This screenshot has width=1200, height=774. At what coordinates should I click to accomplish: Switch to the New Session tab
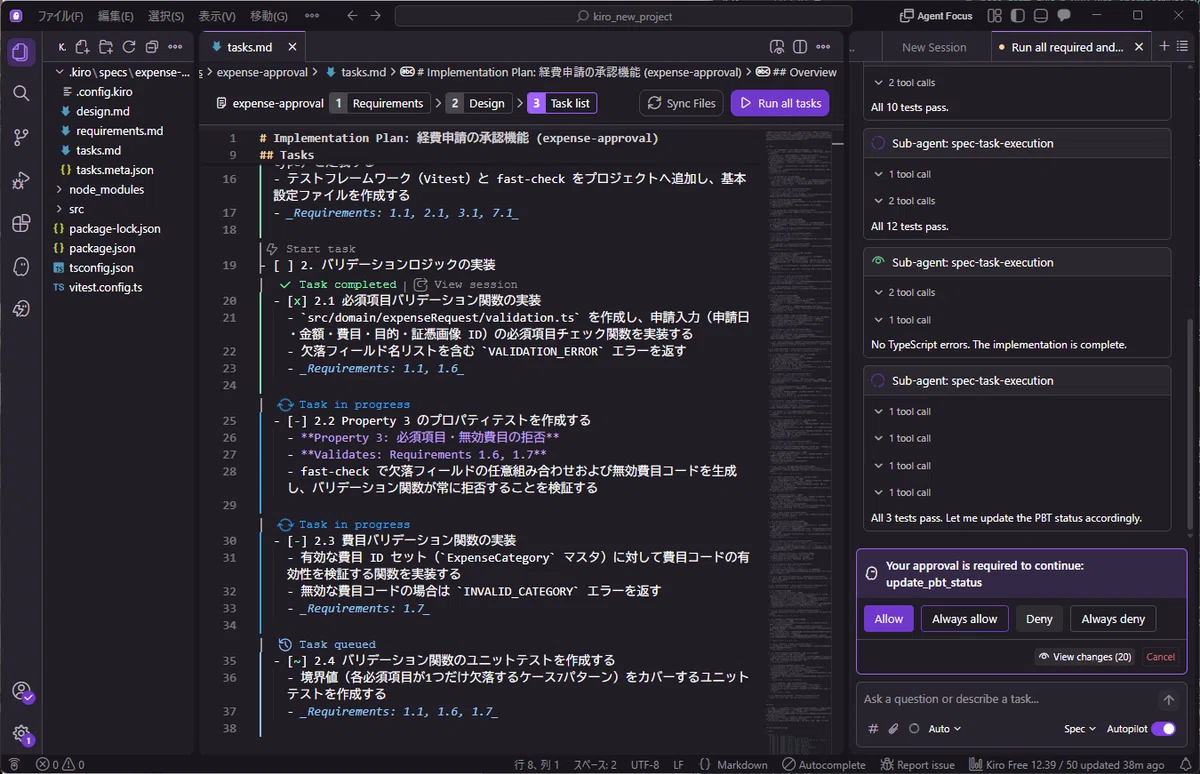tap(934, 47)
